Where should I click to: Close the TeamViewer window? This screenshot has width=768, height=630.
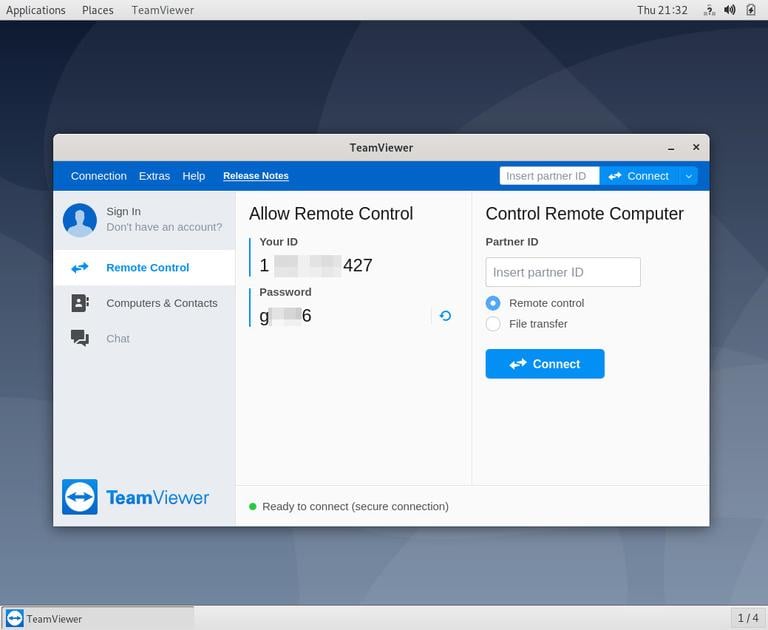(x=696, y=147)
